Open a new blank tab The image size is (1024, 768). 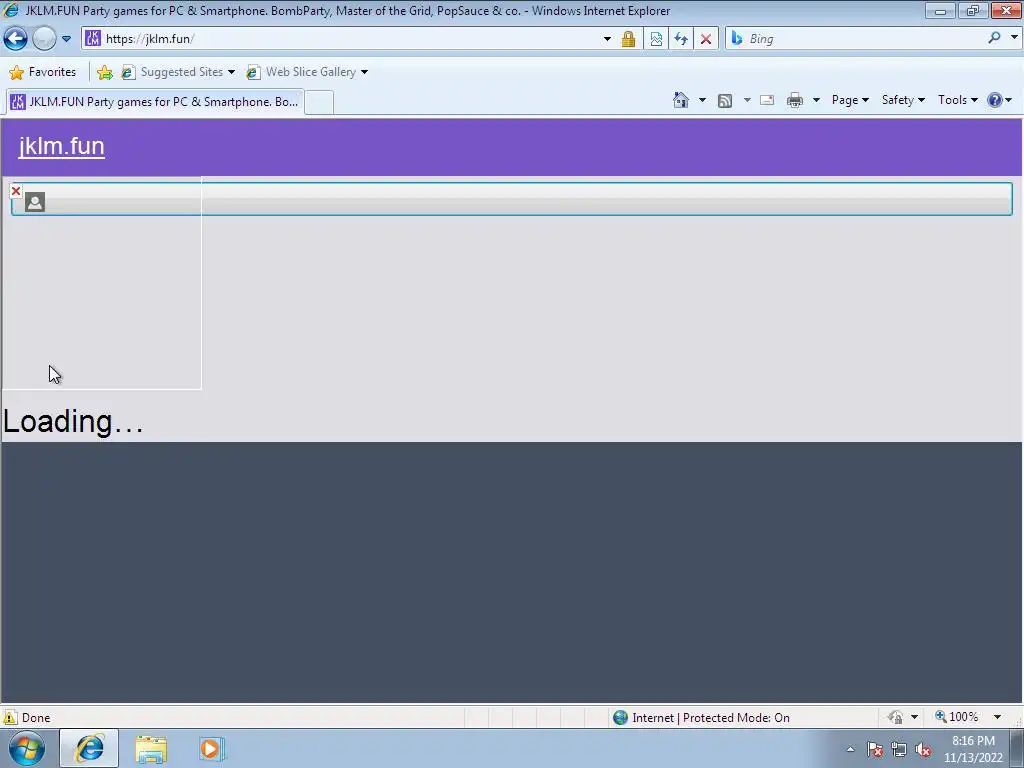point(319,103)
